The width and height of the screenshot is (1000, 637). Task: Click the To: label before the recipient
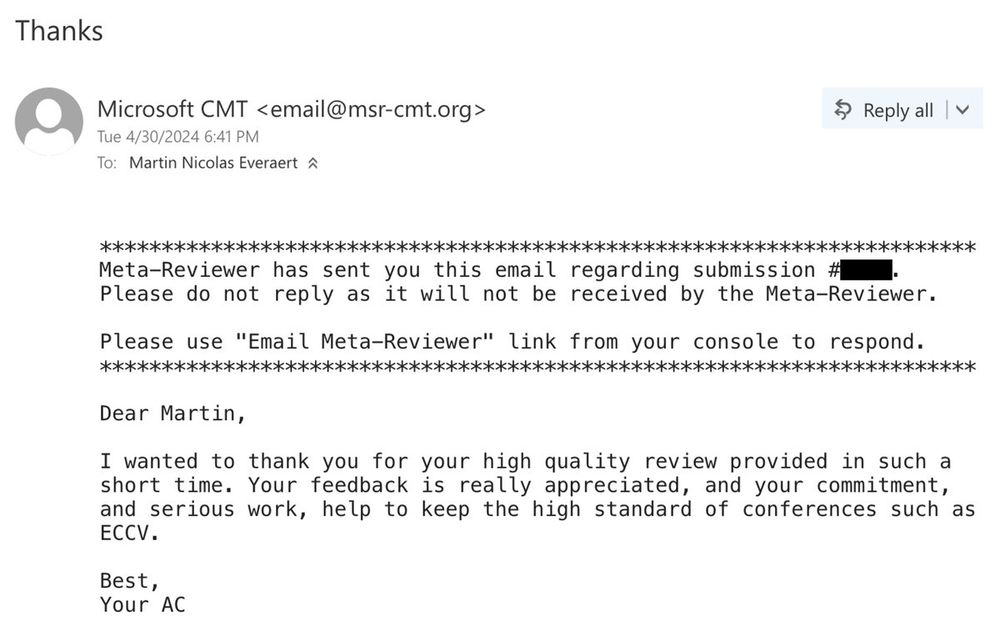tap(107, 163)
